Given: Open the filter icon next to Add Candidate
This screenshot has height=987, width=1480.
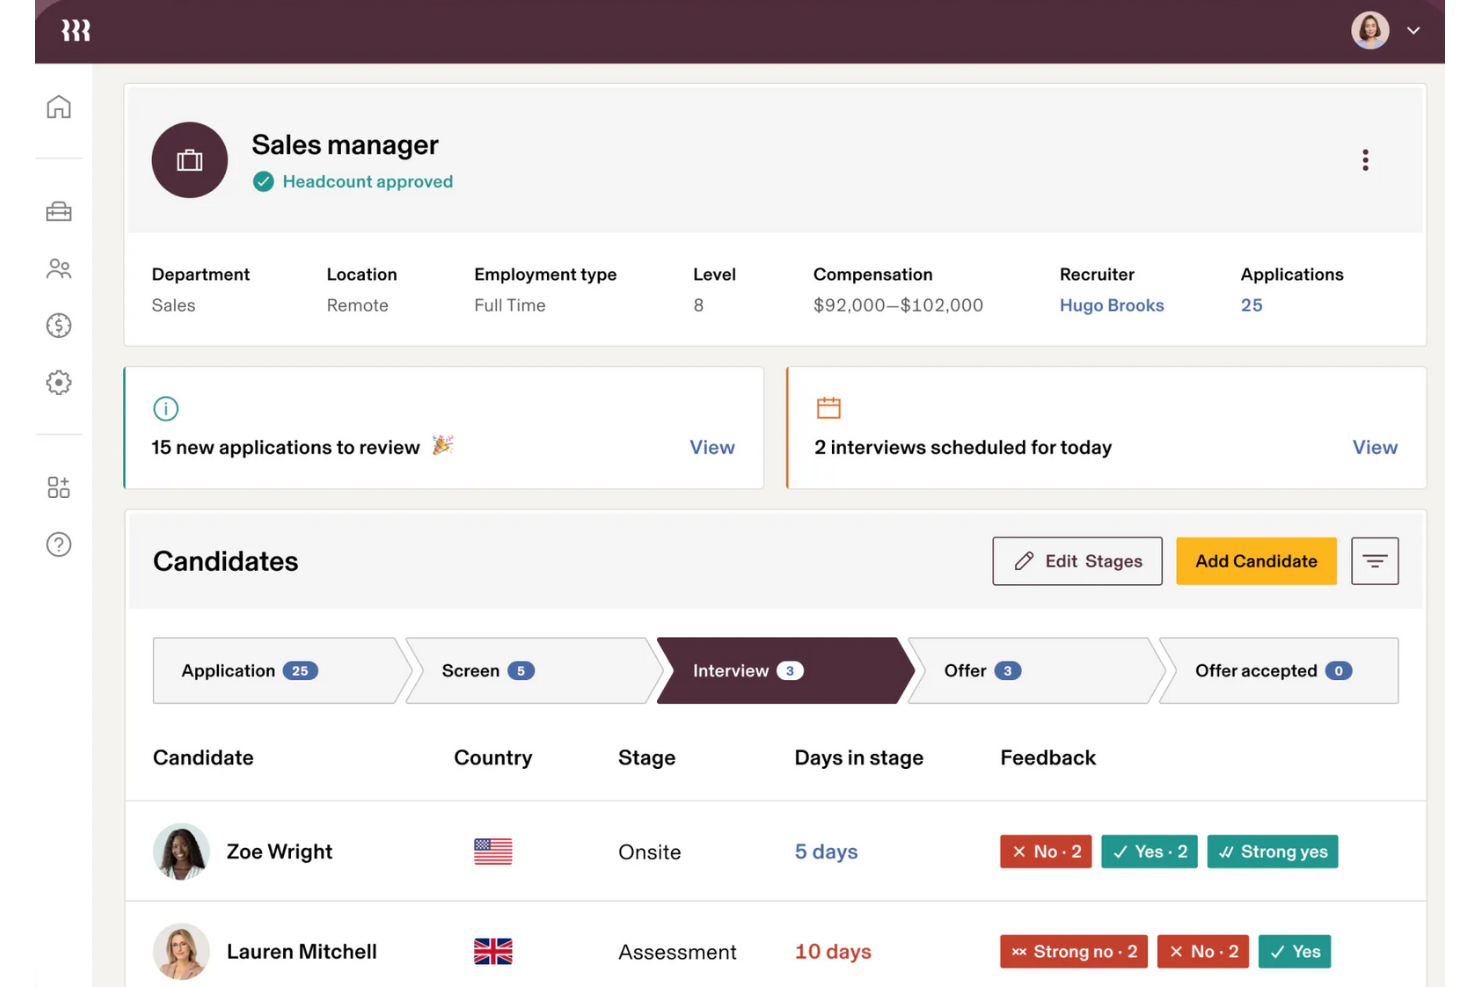Looking at the screenshot, I should (x=1374, y=561).
